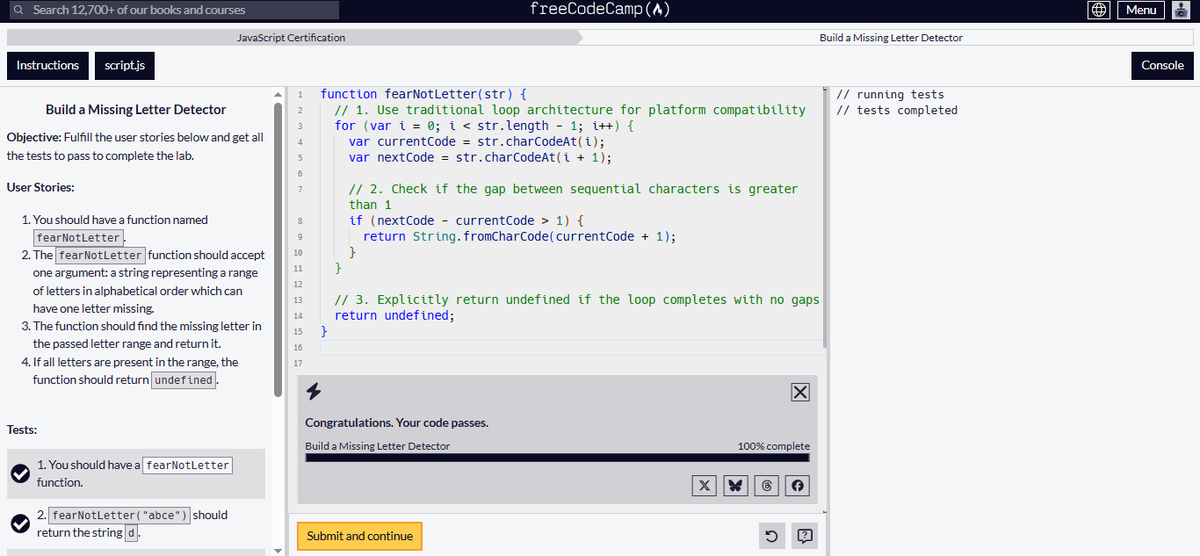Click the 'User Stories:' heading
This screenshot has width=1200, height=556.
(40, 187)
